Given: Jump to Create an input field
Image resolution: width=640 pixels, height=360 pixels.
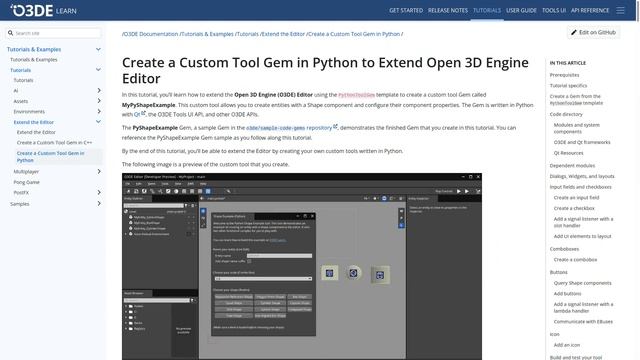Looking at the screenshot, I should (x=576, y=198).
